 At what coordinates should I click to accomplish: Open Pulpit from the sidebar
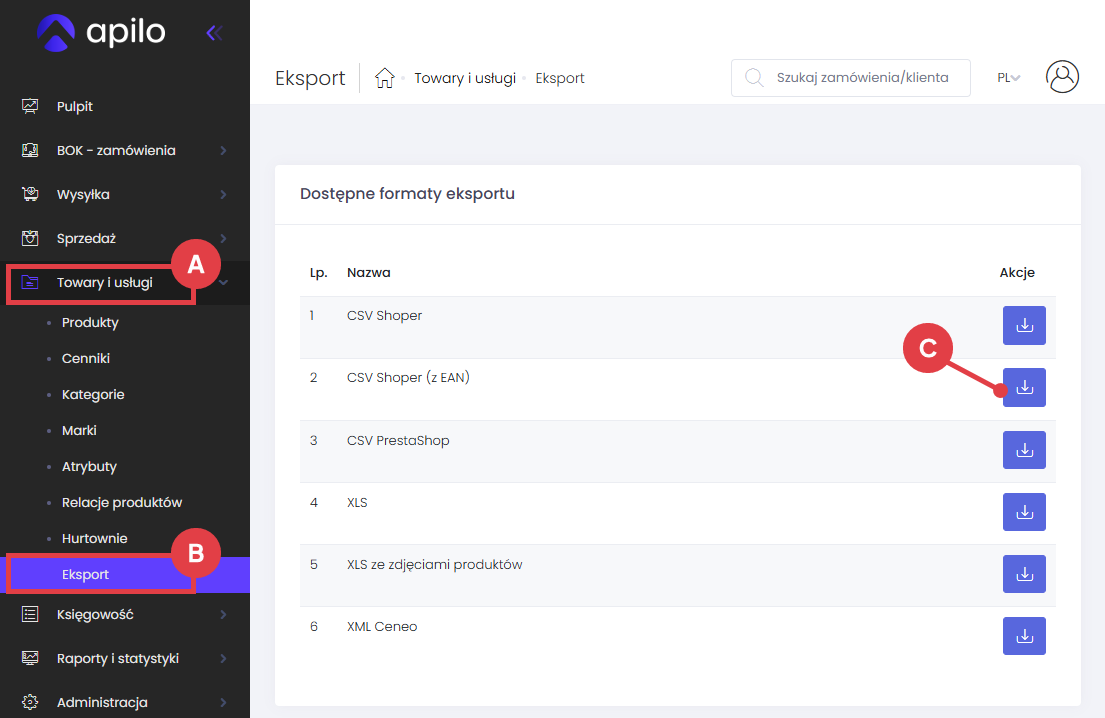(x=75, y=107)
